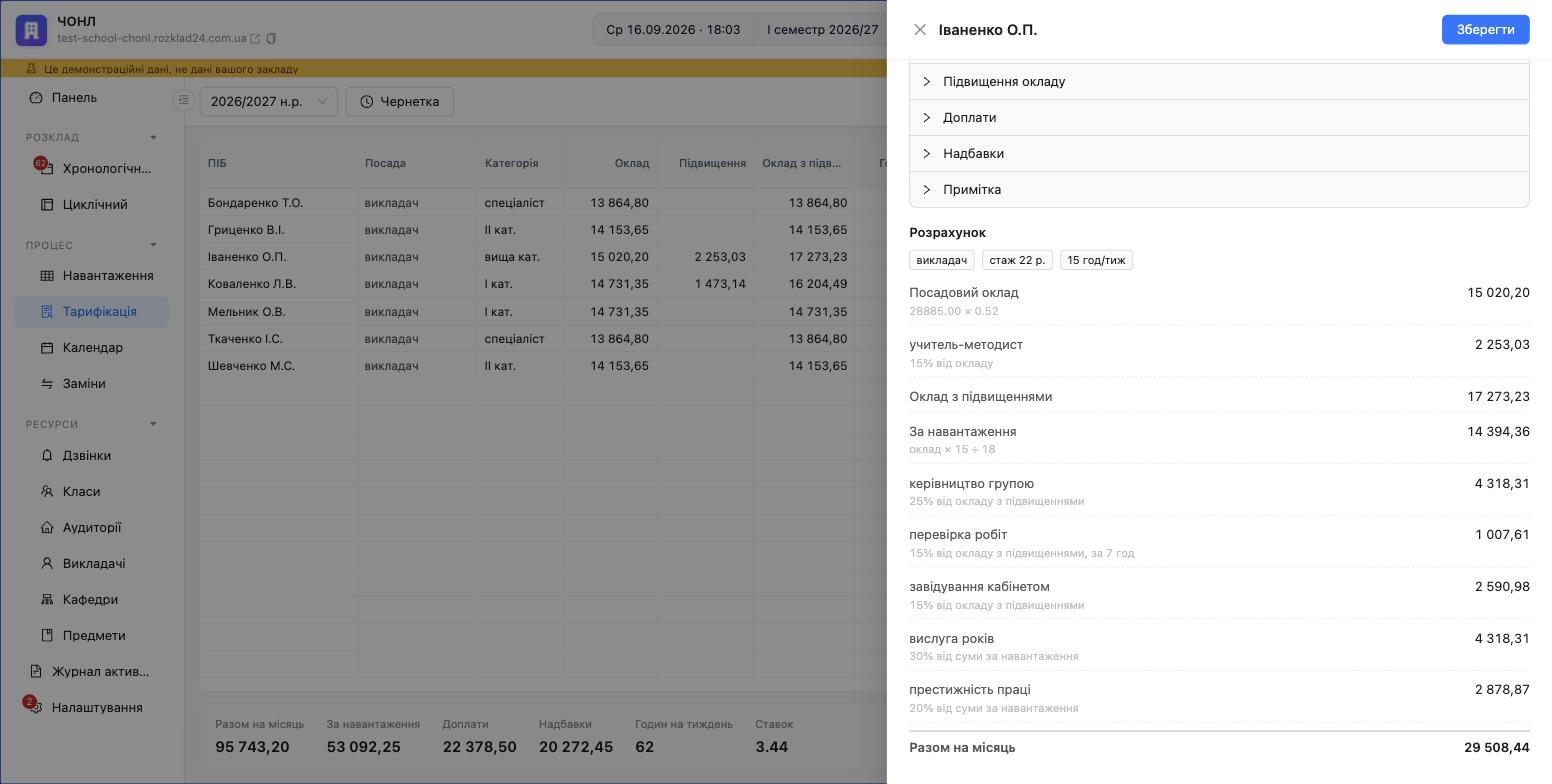1552x784 pixels.
Task: Expand the Надбавки section
Action: coord(1219,153)
